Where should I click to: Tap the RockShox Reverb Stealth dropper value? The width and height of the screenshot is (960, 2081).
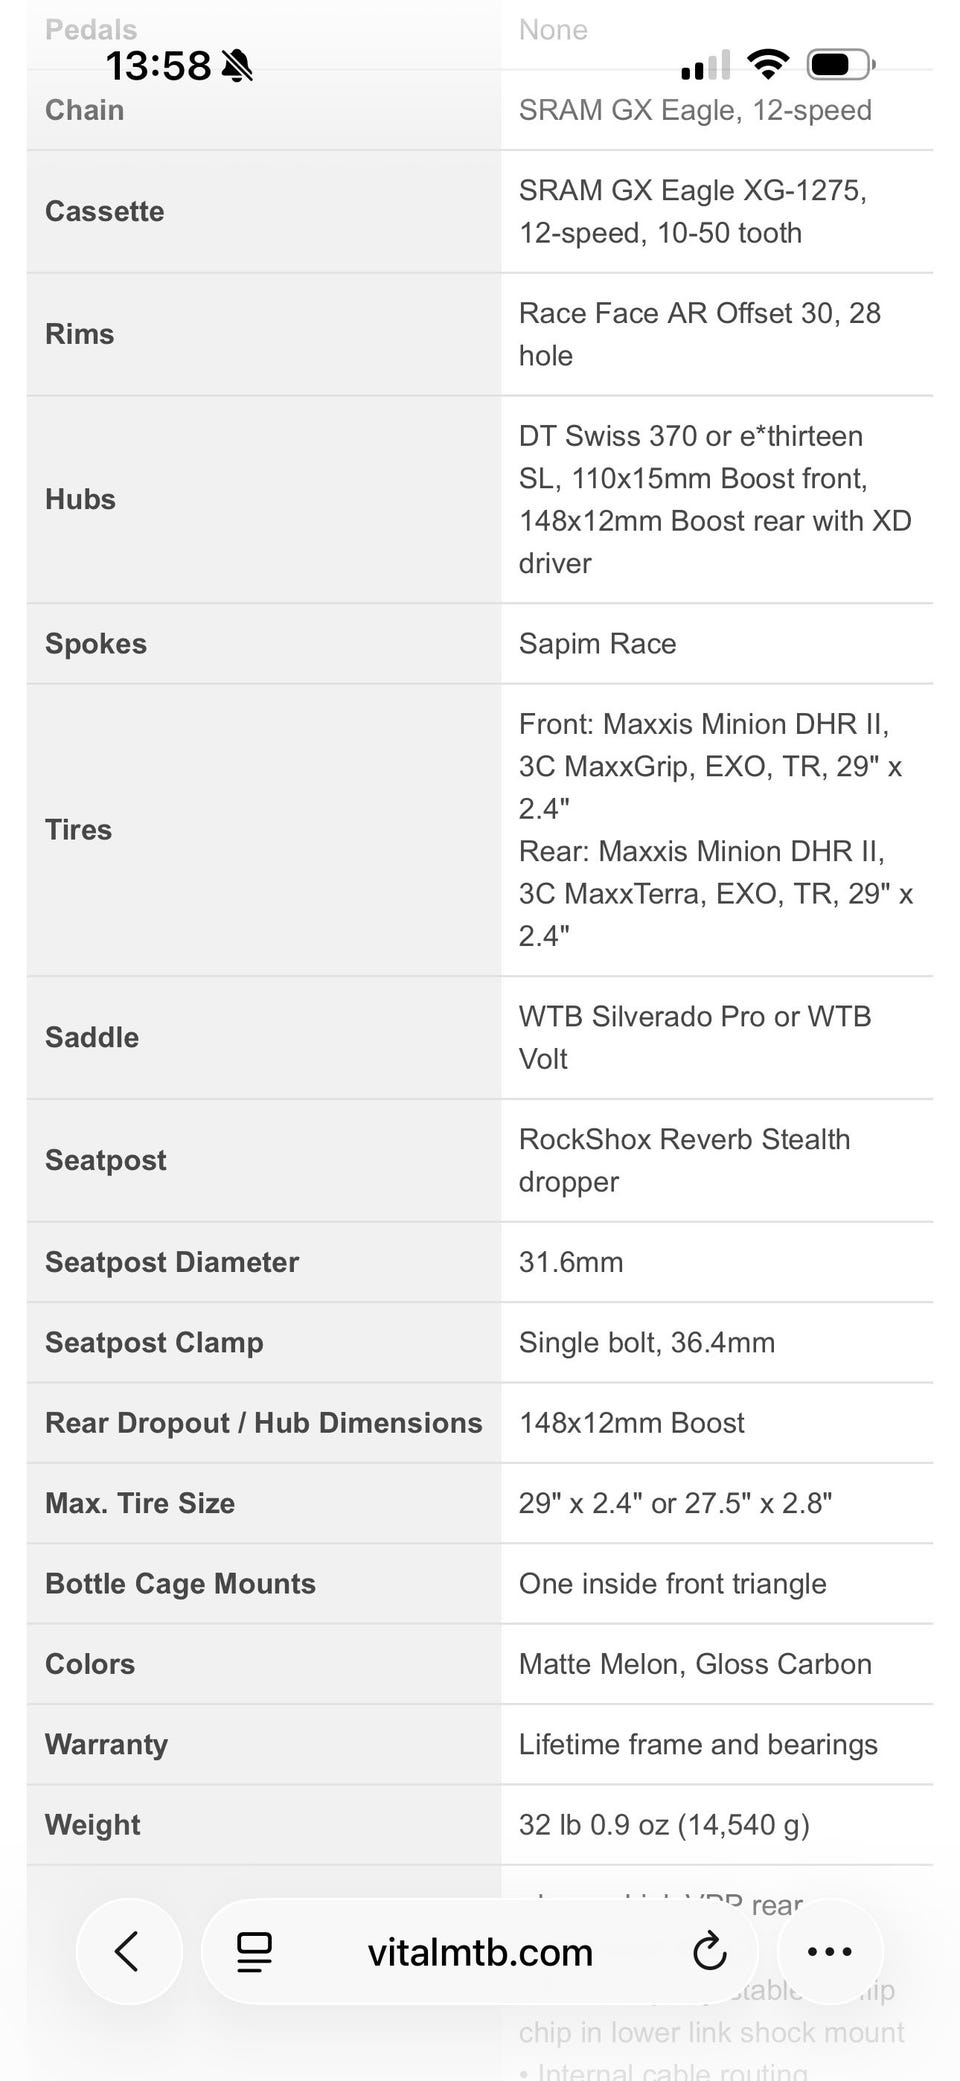tap(684, 1160)
